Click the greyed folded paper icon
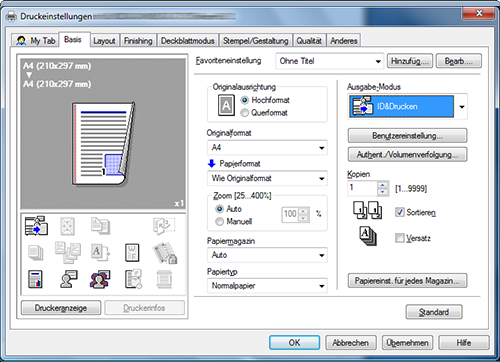The image size is (500, 362). [164, 226]
